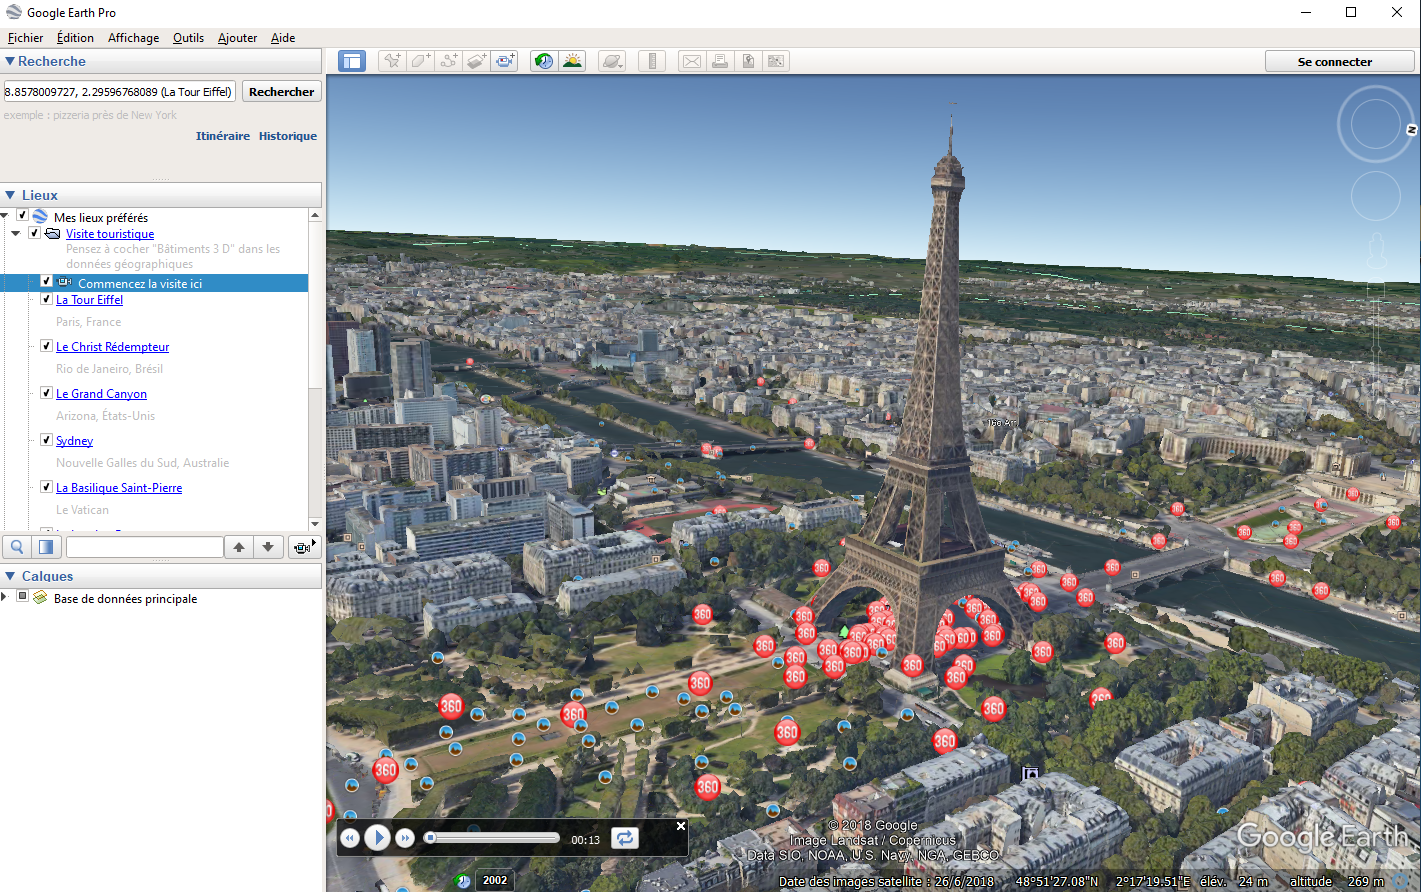This screenshot has height=892, width=1421.
Task: Open the Ajouter menu
Action: (237, 38)
